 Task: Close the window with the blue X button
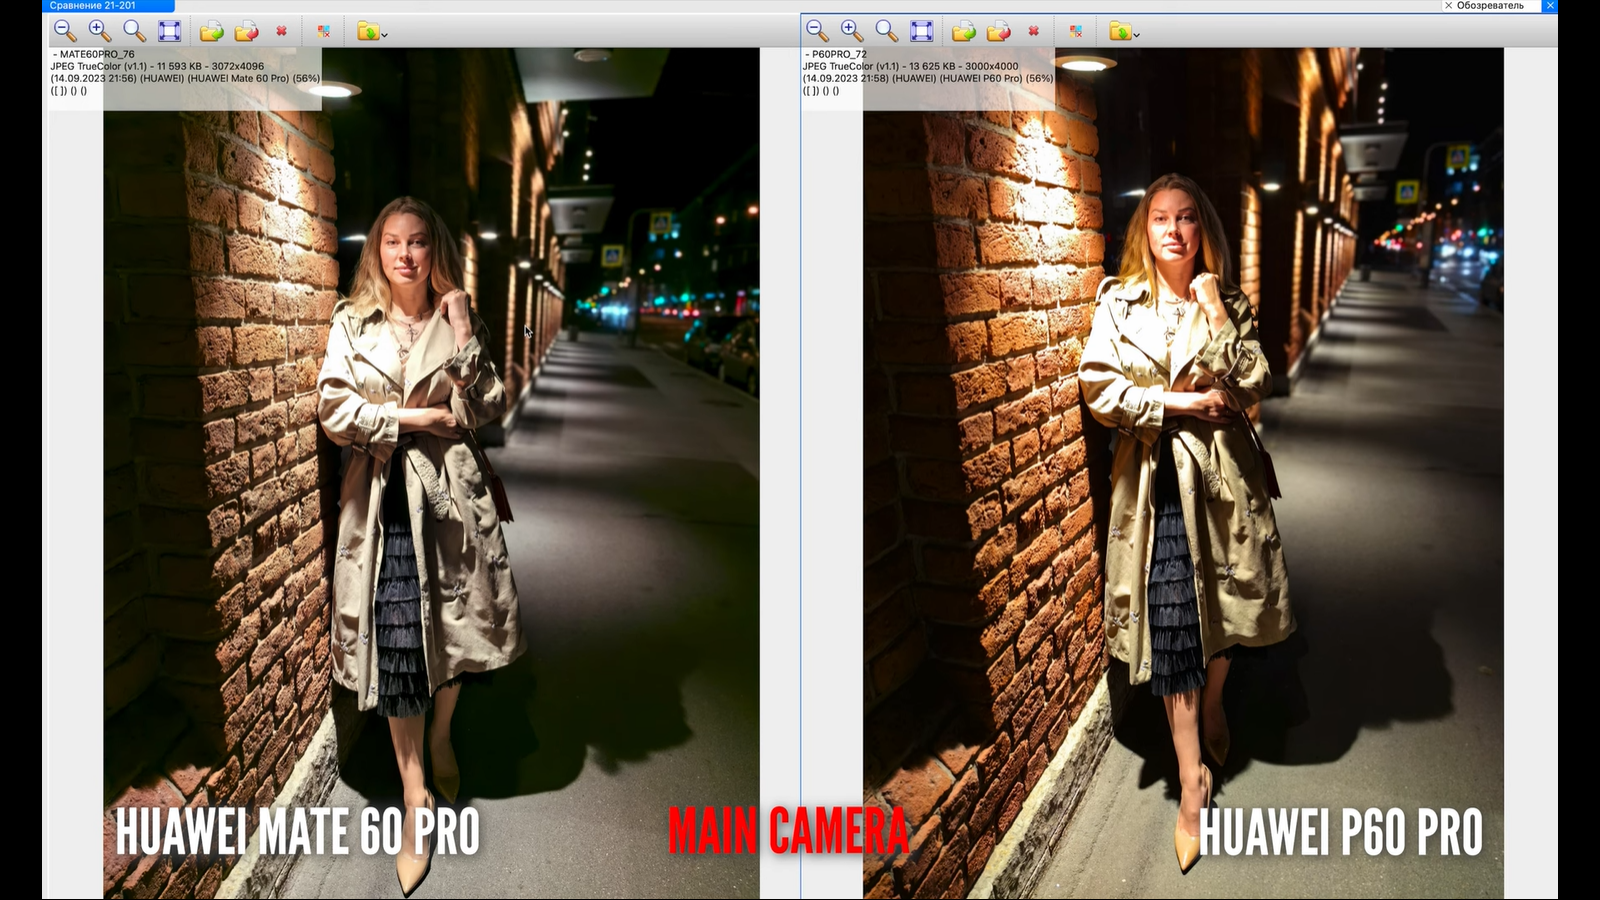pyautogui.click(x=1551, y=6)
